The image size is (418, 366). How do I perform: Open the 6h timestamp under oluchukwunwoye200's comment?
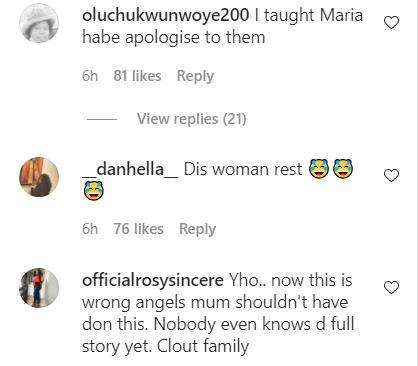[90, 76]
